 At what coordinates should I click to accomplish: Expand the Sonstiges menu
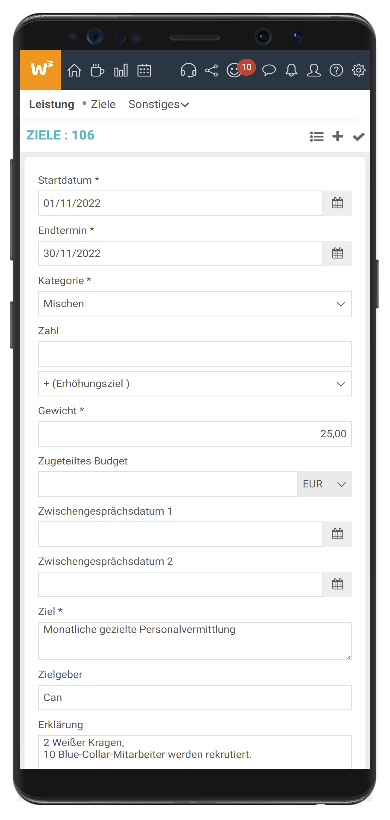[158, 104]
